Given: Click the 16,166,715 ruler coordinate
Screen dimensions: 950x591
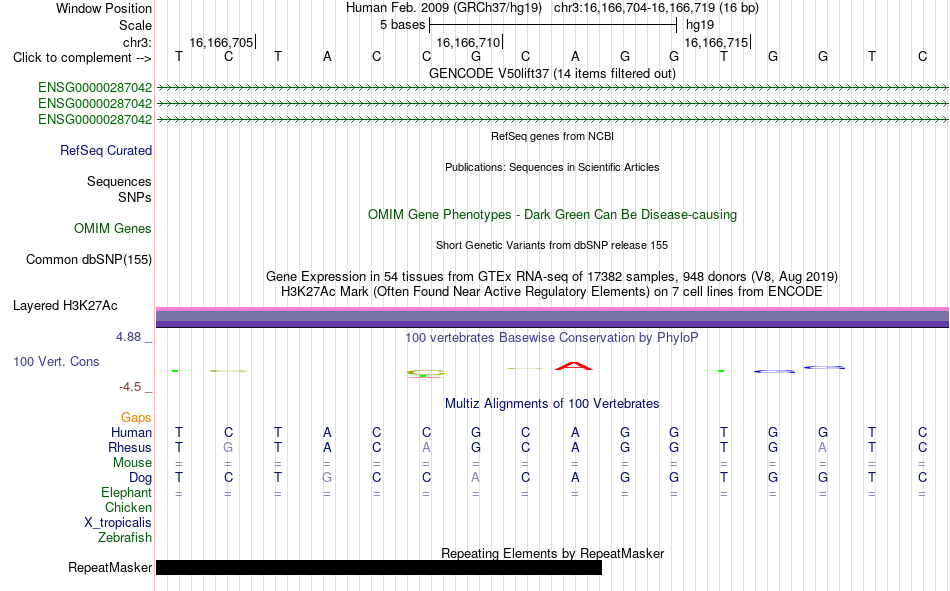Looking at the screenshot, I should tap(716, 42).
